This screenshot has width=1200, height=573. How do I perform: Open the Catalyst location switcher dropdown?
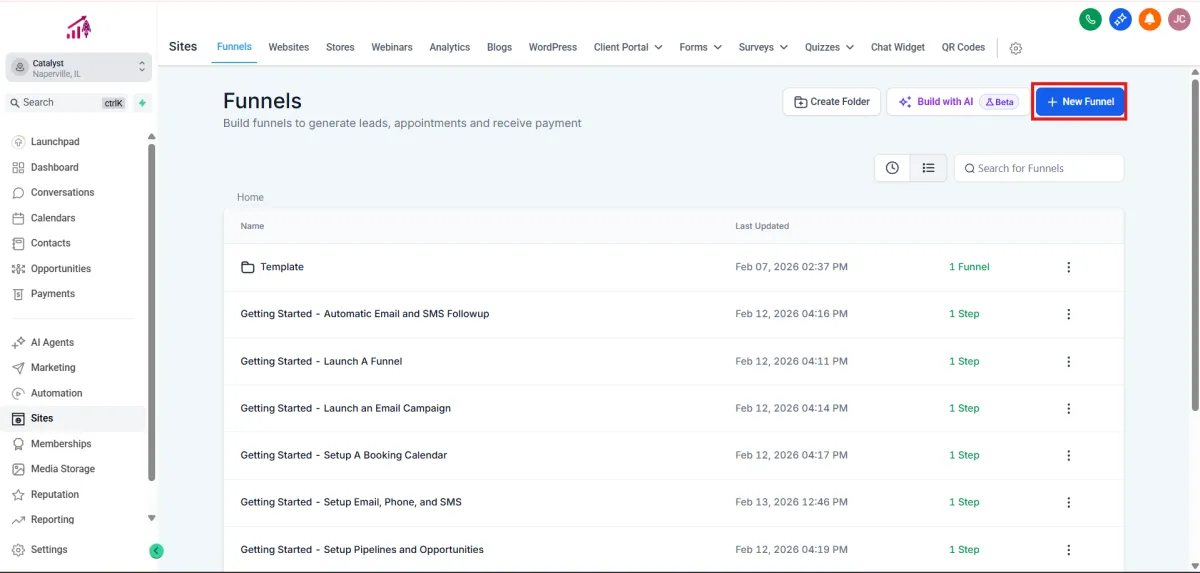pyautogui.click(x=79, y=67)
